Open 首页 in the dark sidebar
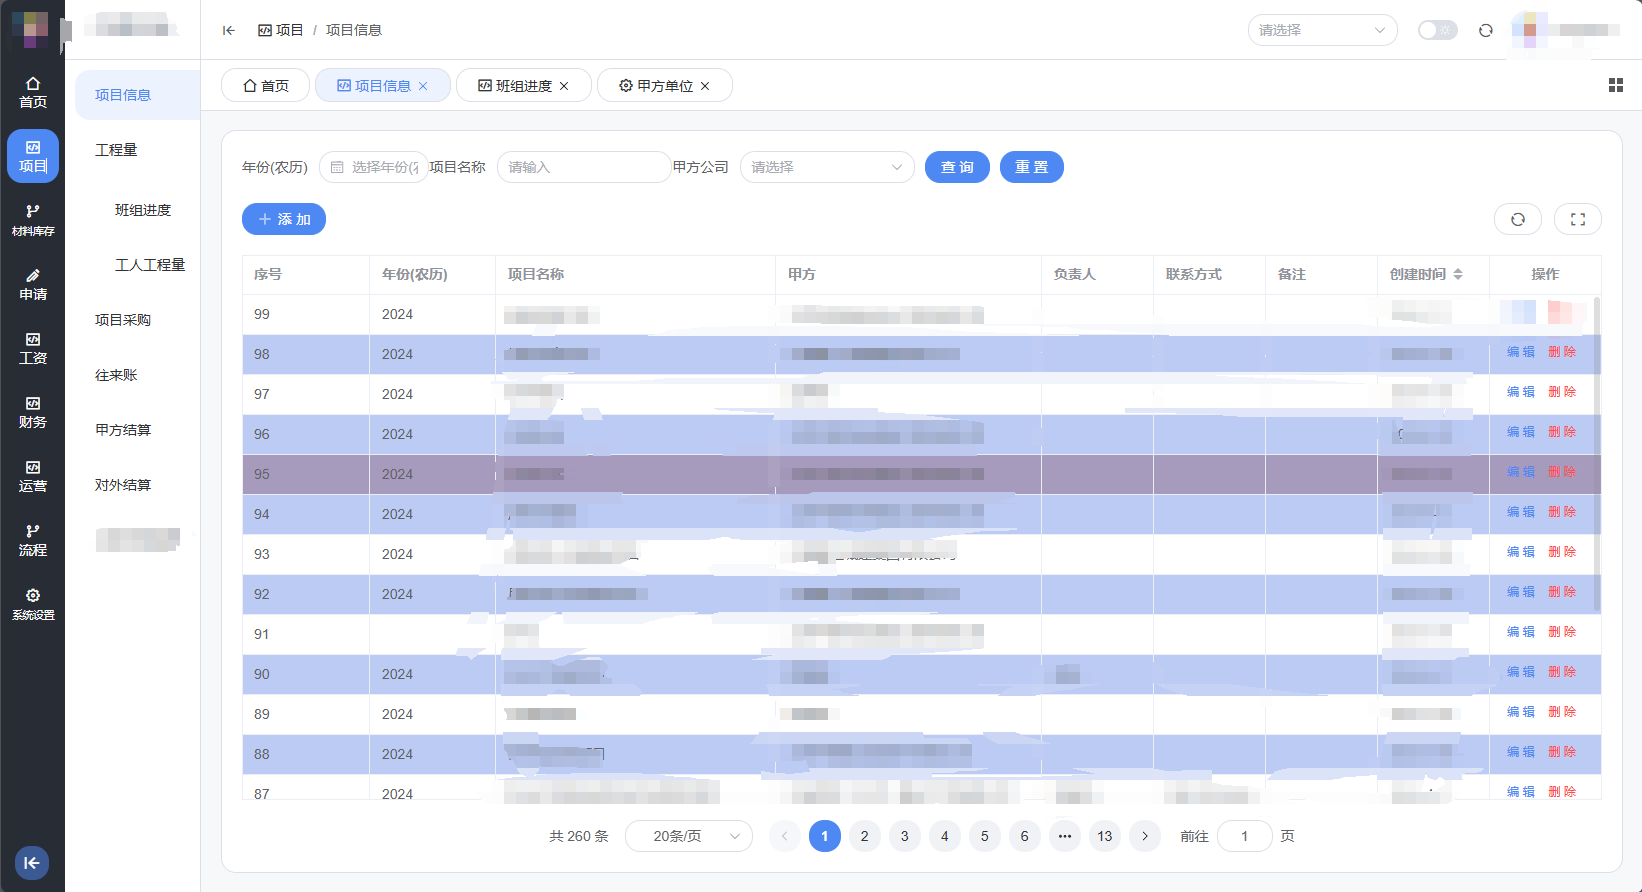Screen dimensions: 1642x892 point(33,92)
